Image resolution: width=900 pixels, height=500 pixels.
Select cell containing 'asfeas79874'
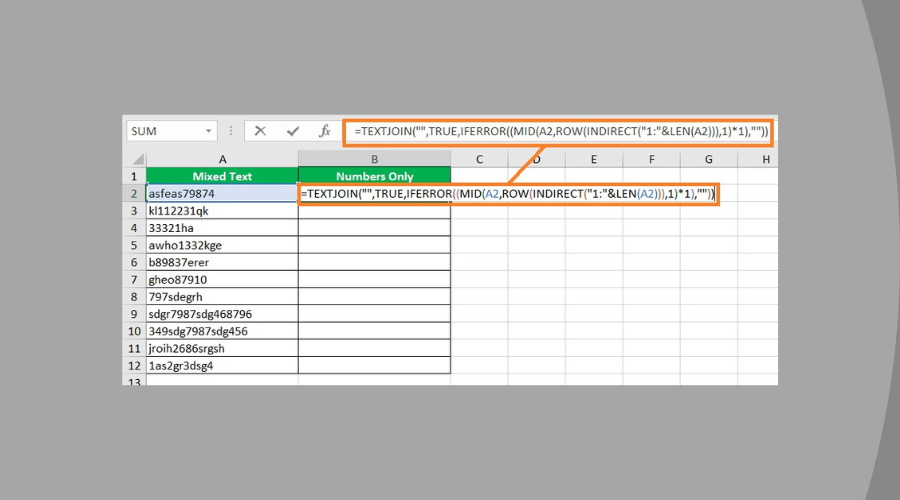222,193
